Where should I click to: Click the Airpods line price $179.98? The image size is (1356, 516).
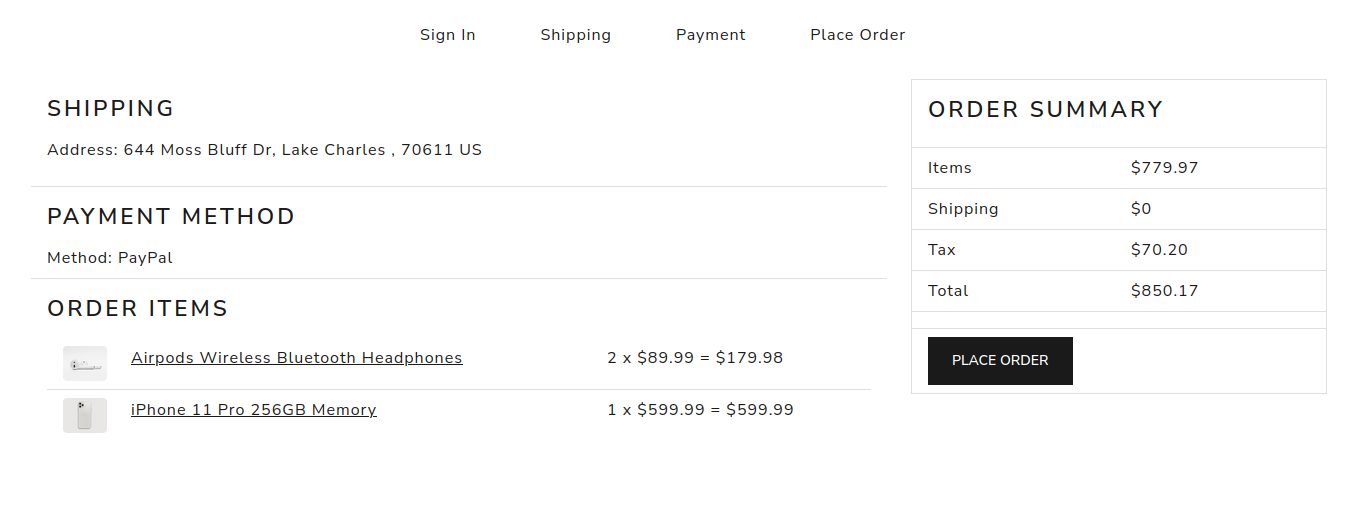tap(749, 358)
